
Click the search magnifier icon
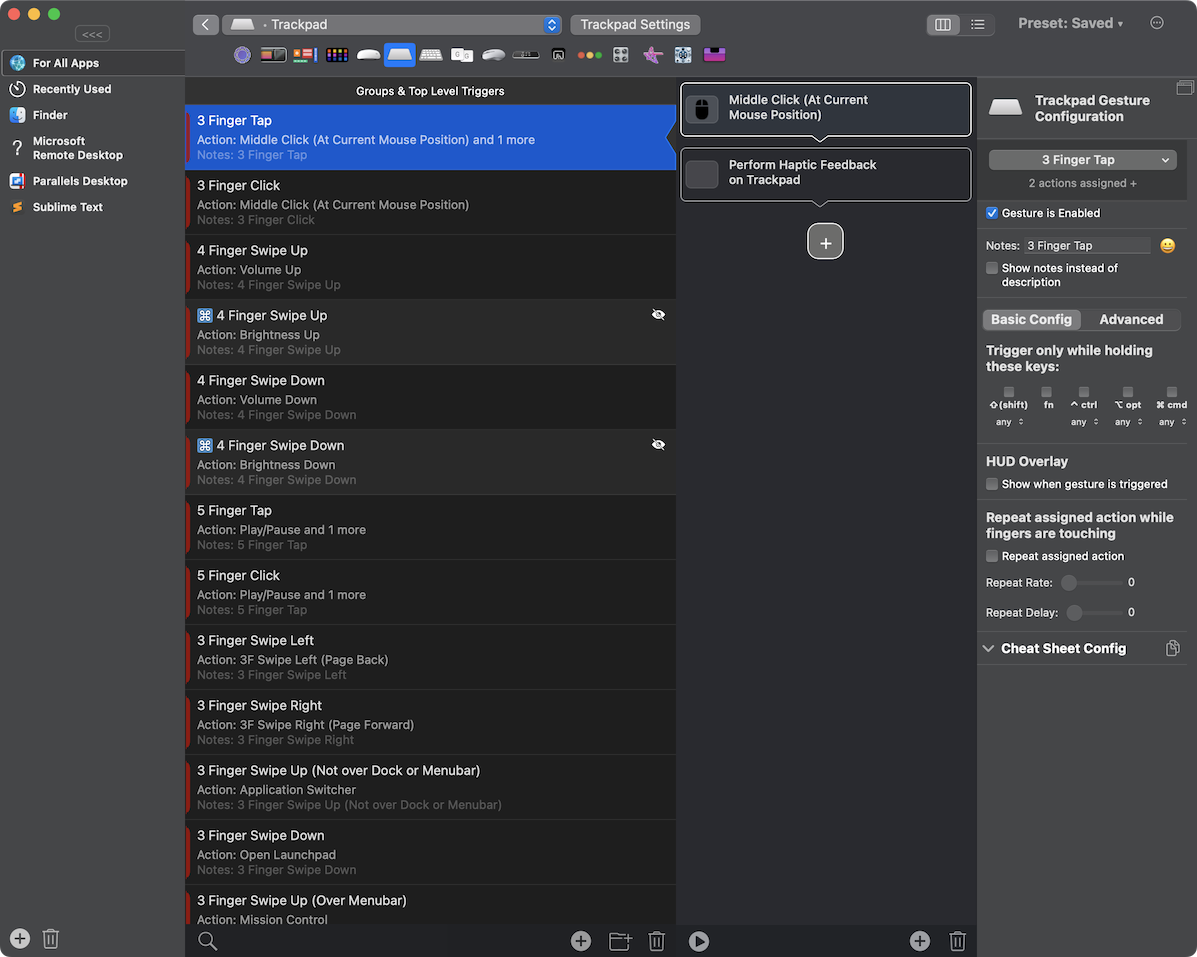(207, 940)
